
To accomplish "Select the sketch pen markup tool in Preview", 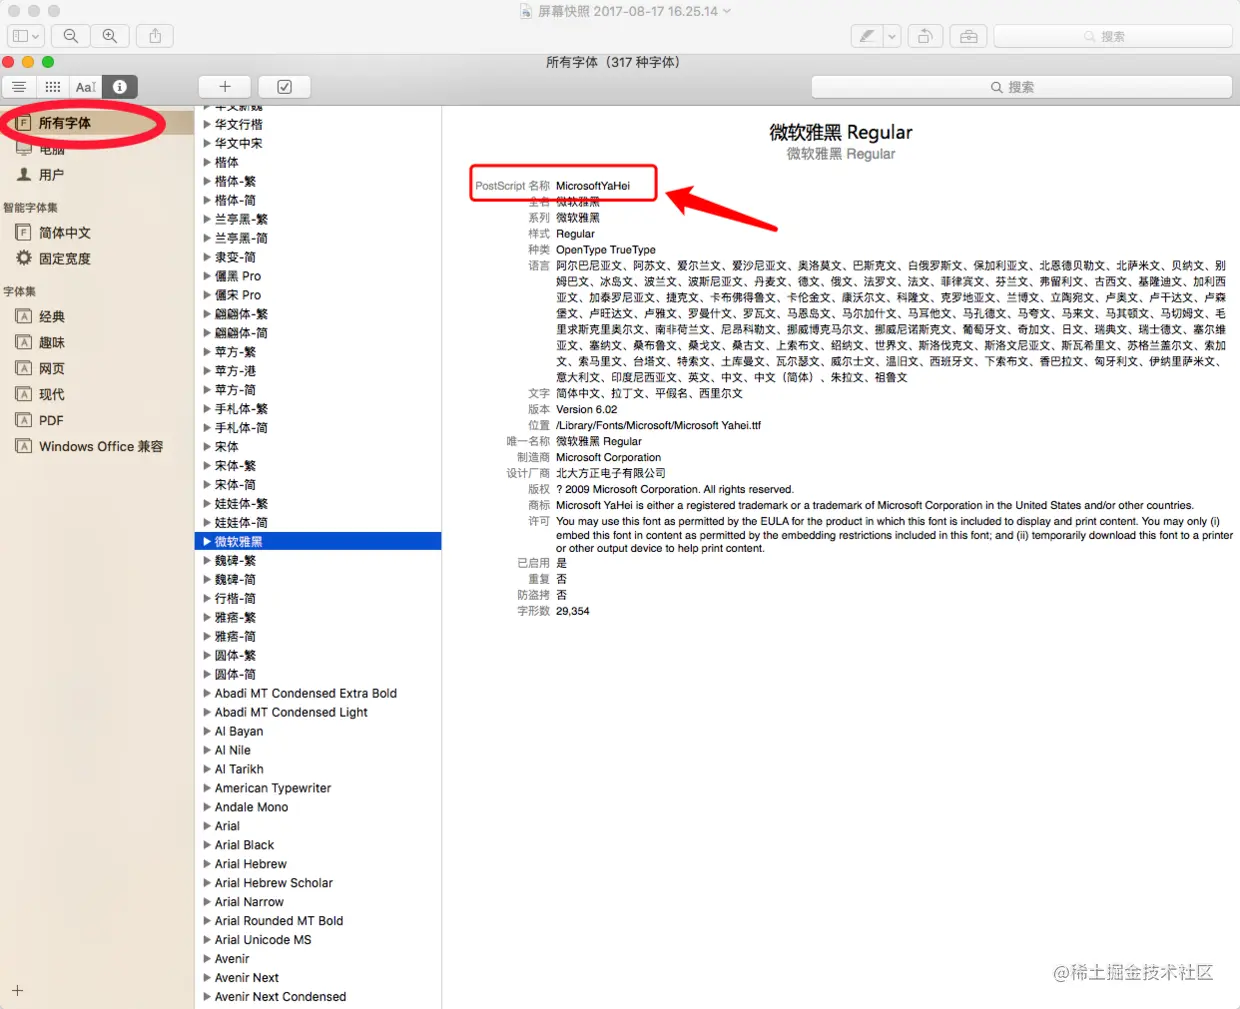I will [866, 35].
